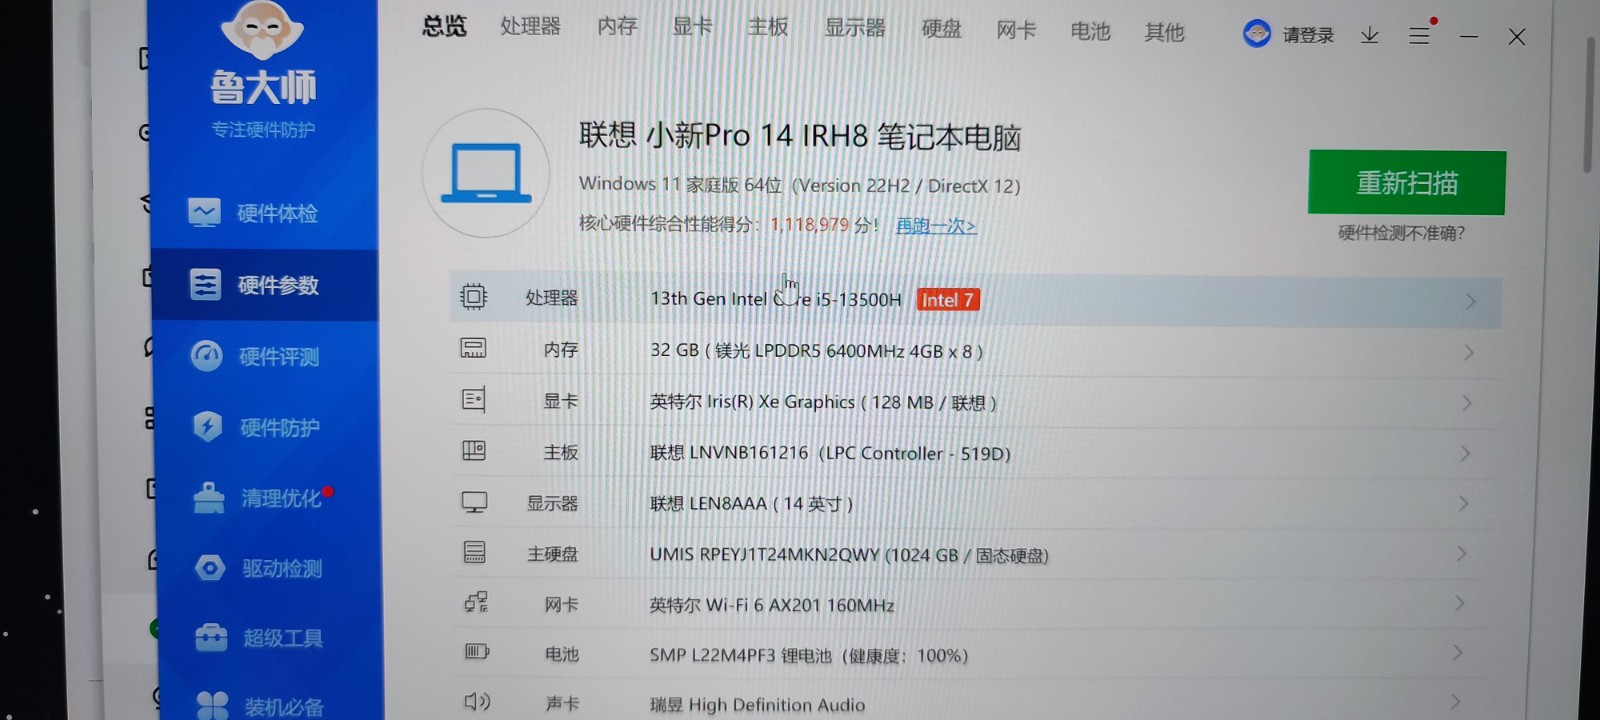Click the monitor icon in 显示器 row
The width and height of the screenshot is (1600, 720).
474,502
